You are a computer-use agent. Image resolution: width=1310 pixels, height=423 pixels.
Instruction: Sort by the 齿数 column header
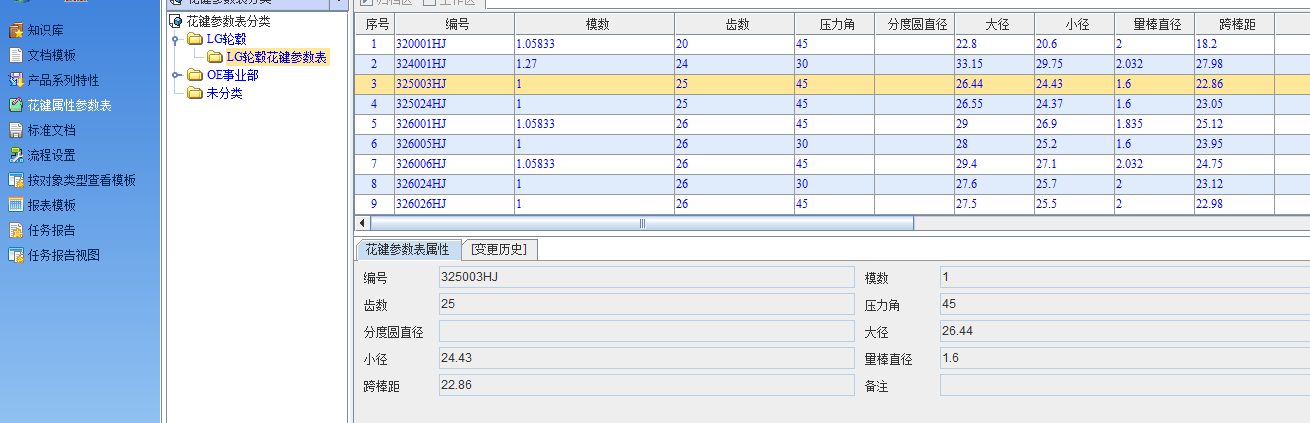click(734, 24)
